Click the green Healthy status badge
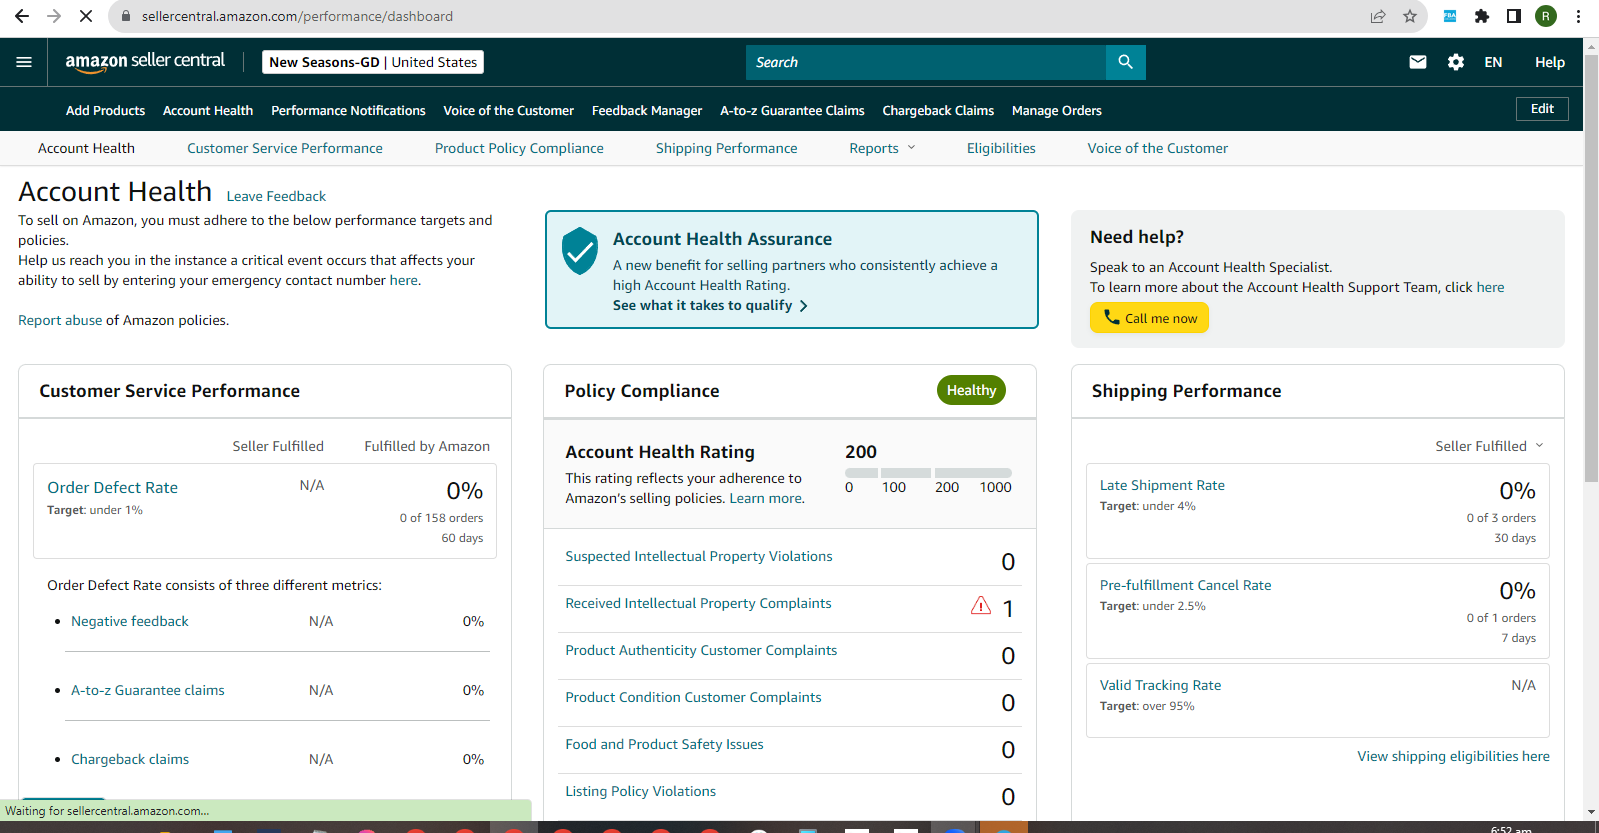The image size is (1599, 833). [971, 390]
